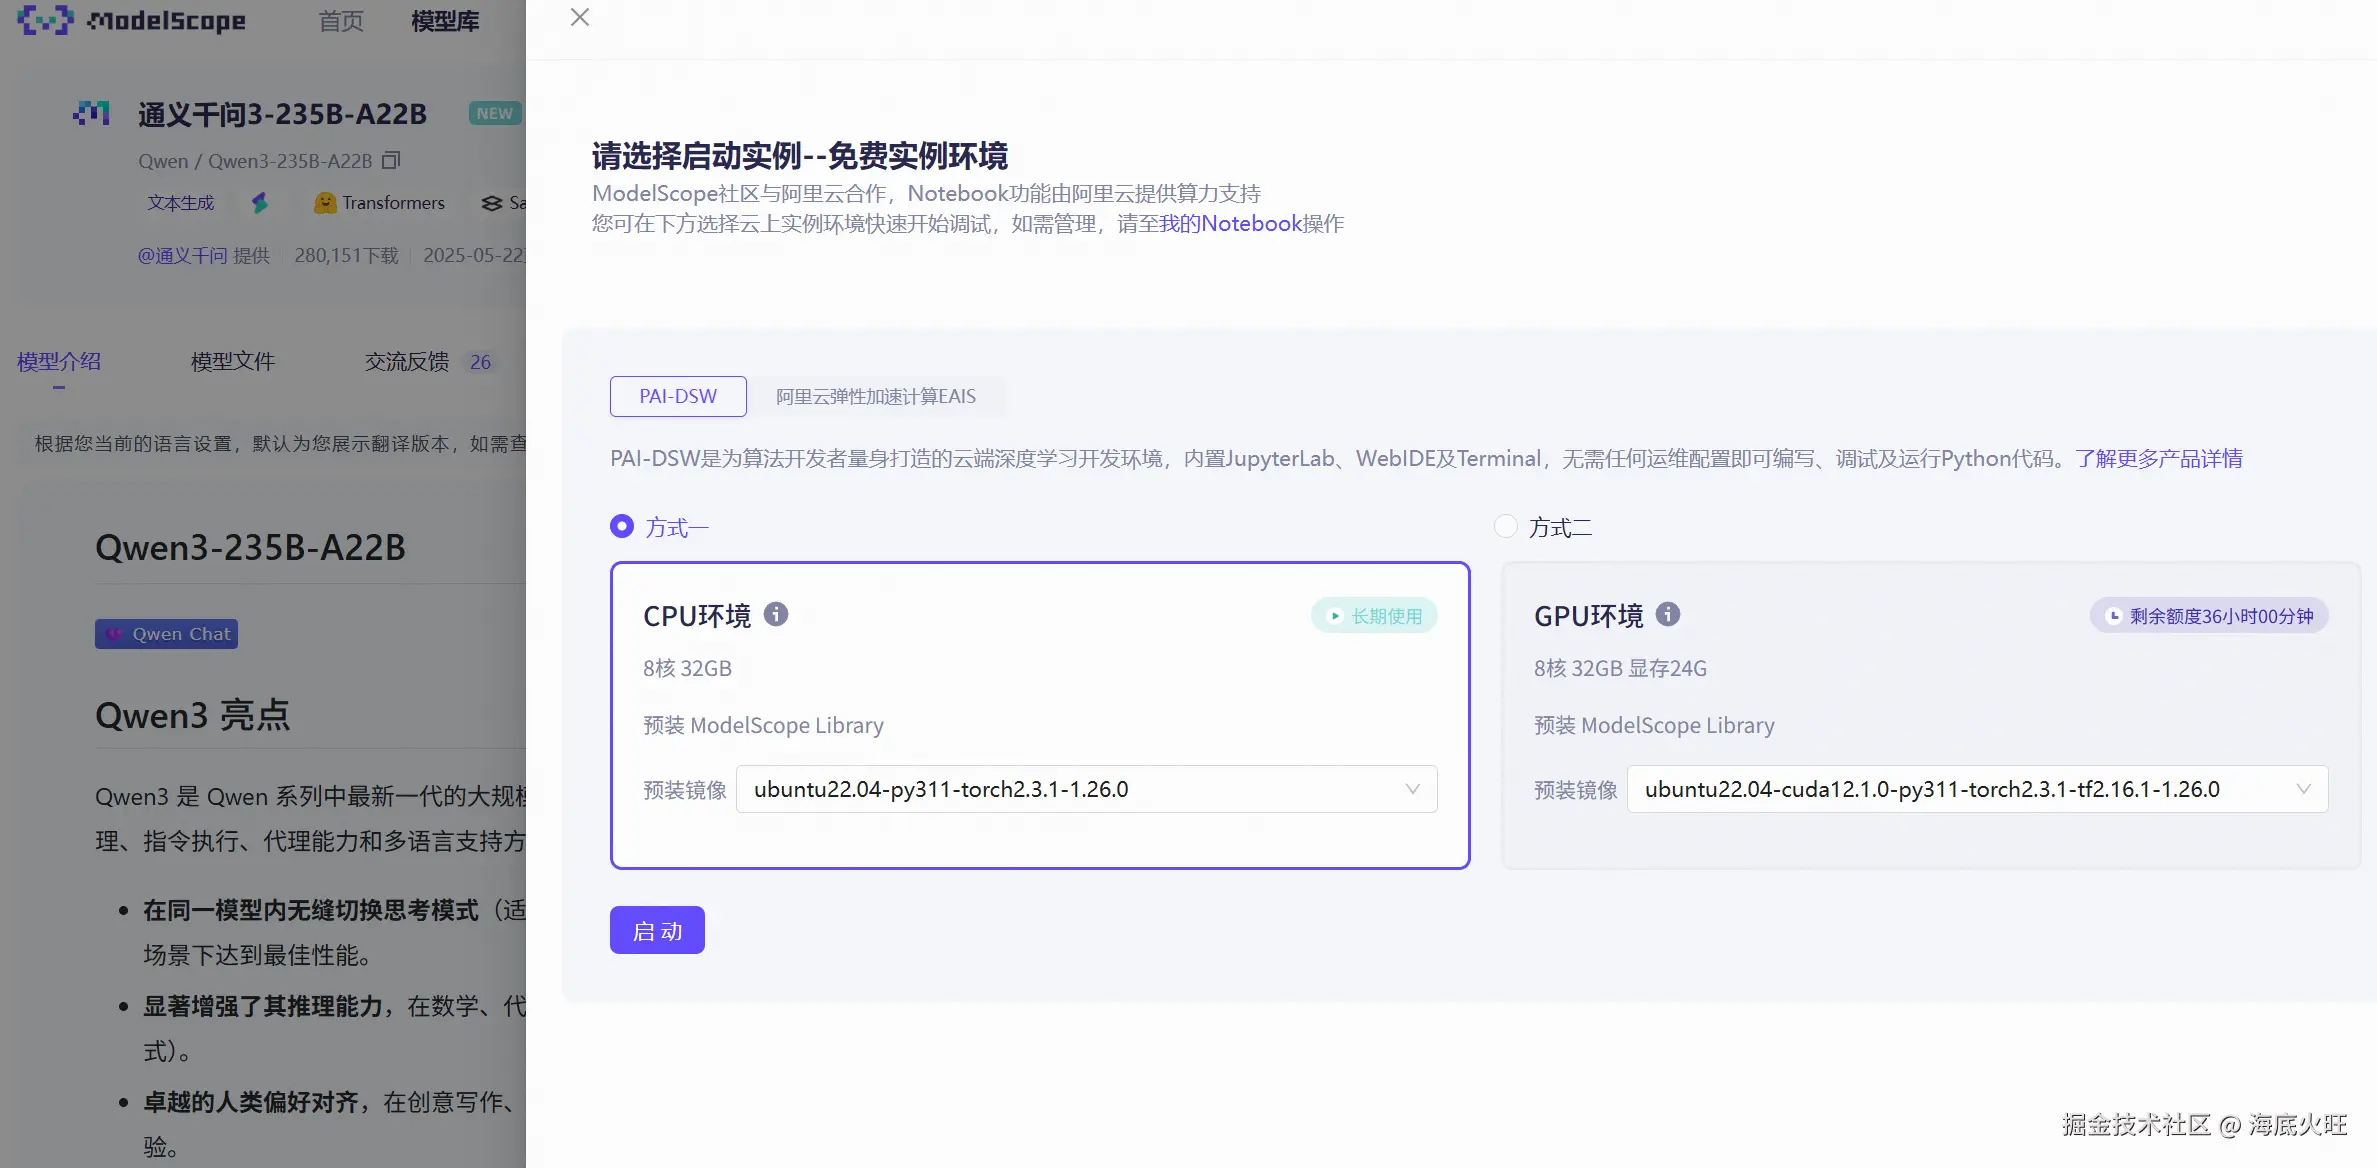
Task: Open the 了解更多产品详情 link
Action: (x=2159, y=458)
